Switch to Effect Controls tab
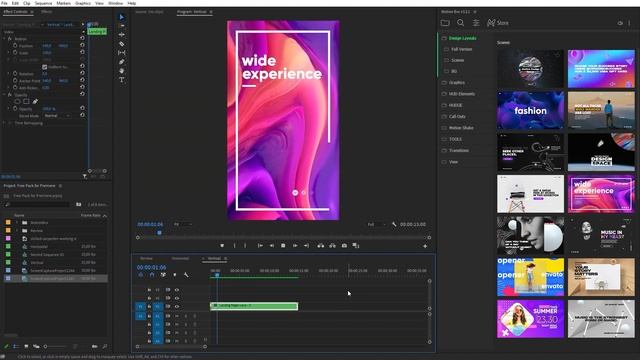640x360 pixels. pyautogui.click(x=15, y=12)
